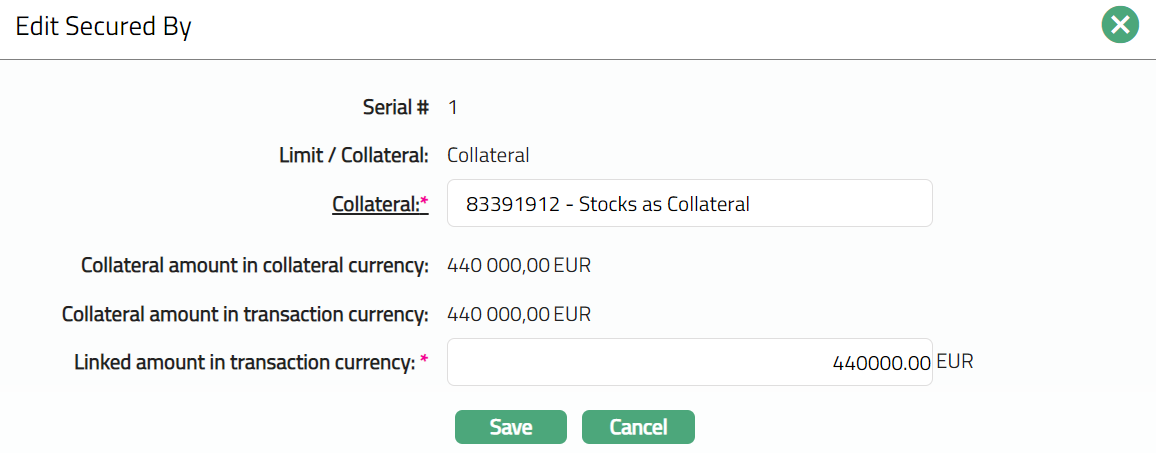
Task: Click the Edit Secured By title
Action: [x=103, y=27]
